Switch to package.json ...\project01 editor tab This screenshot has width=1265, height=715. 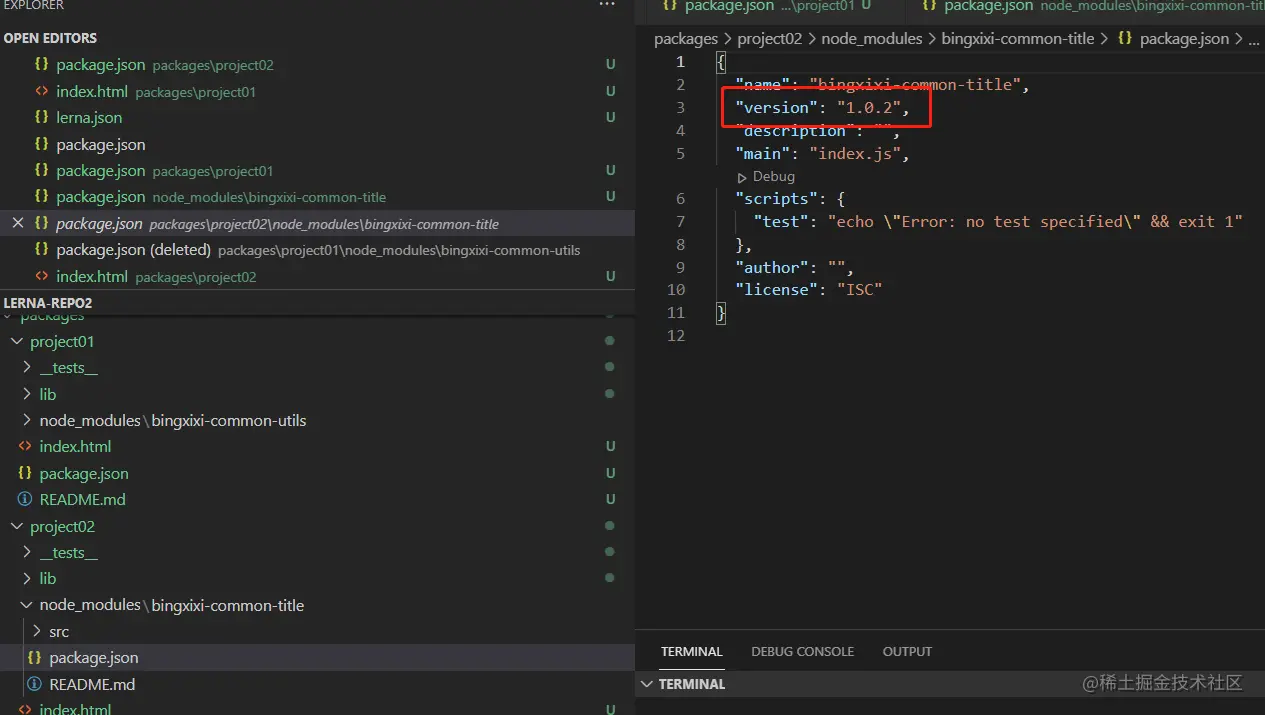766,6
